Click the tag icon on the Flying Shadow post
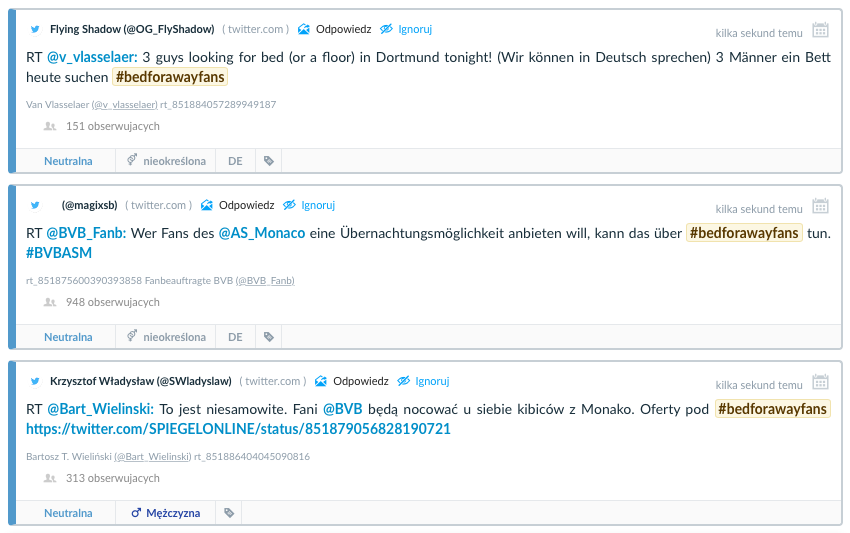This screenshot has height=533, width=850. (268, 161)
